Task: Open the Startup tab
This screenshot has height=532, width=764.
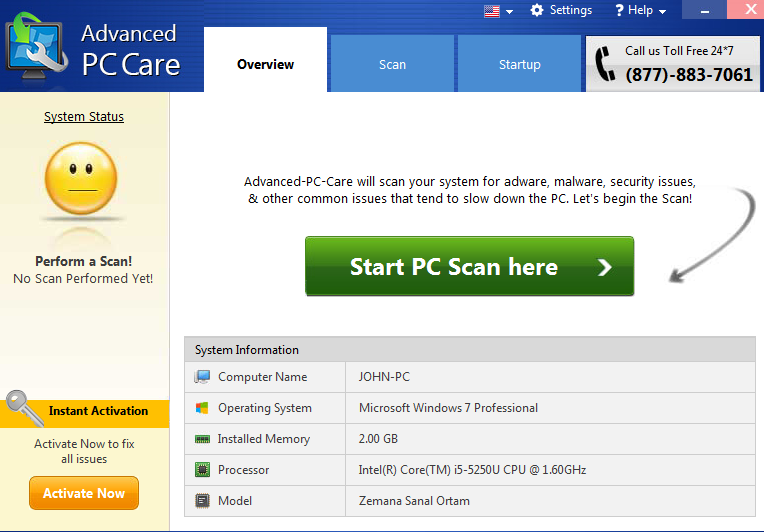Action: [x=519, y=64]
